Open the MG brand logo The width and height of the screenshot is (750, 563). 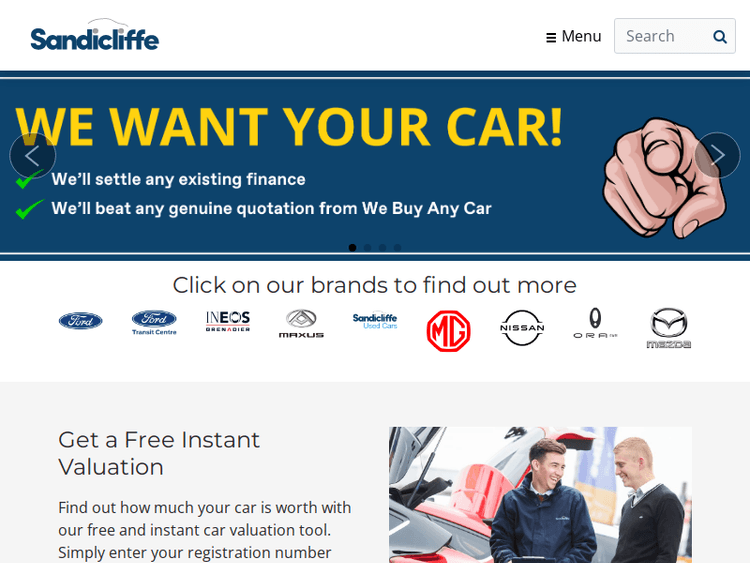coord(449,331)
